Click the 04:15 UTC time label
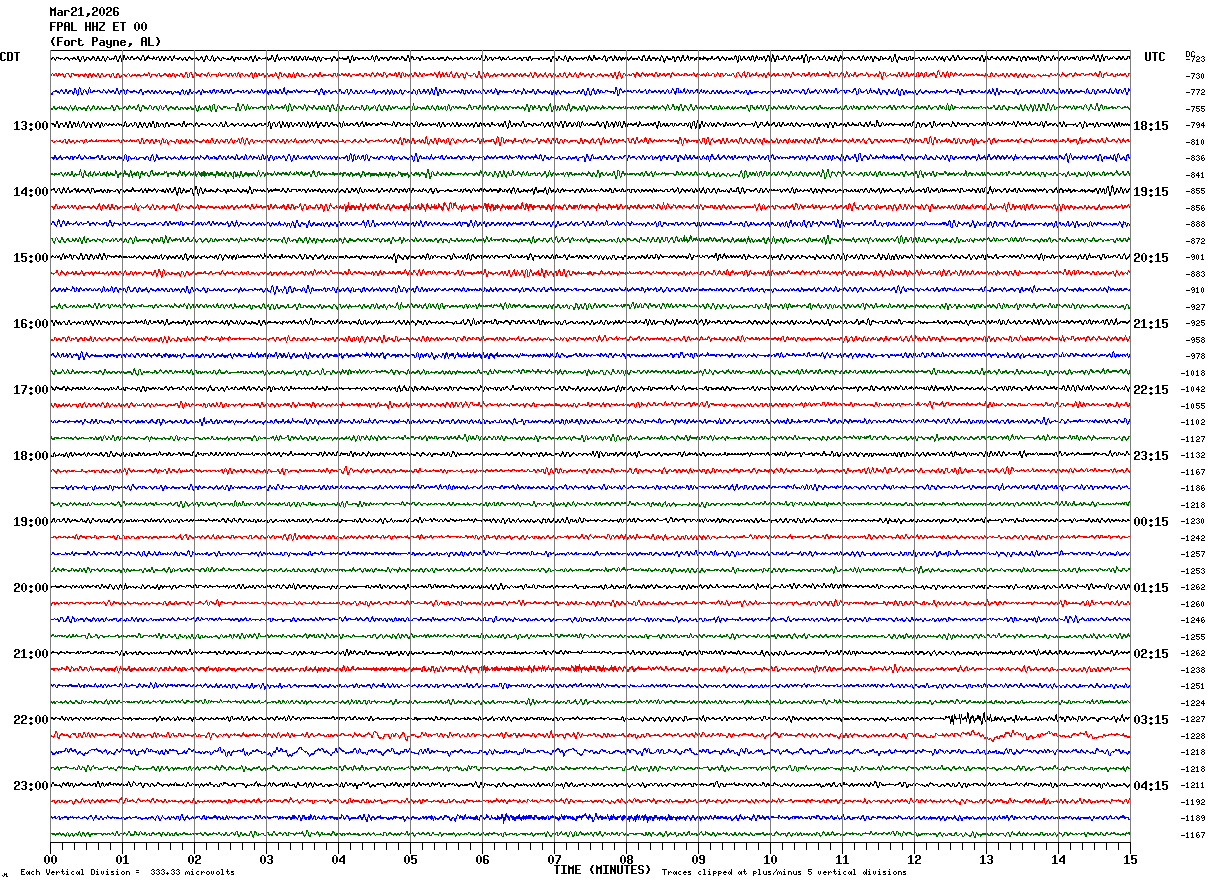This screenshot has height=886, width=1210. tap(1151, 786)
